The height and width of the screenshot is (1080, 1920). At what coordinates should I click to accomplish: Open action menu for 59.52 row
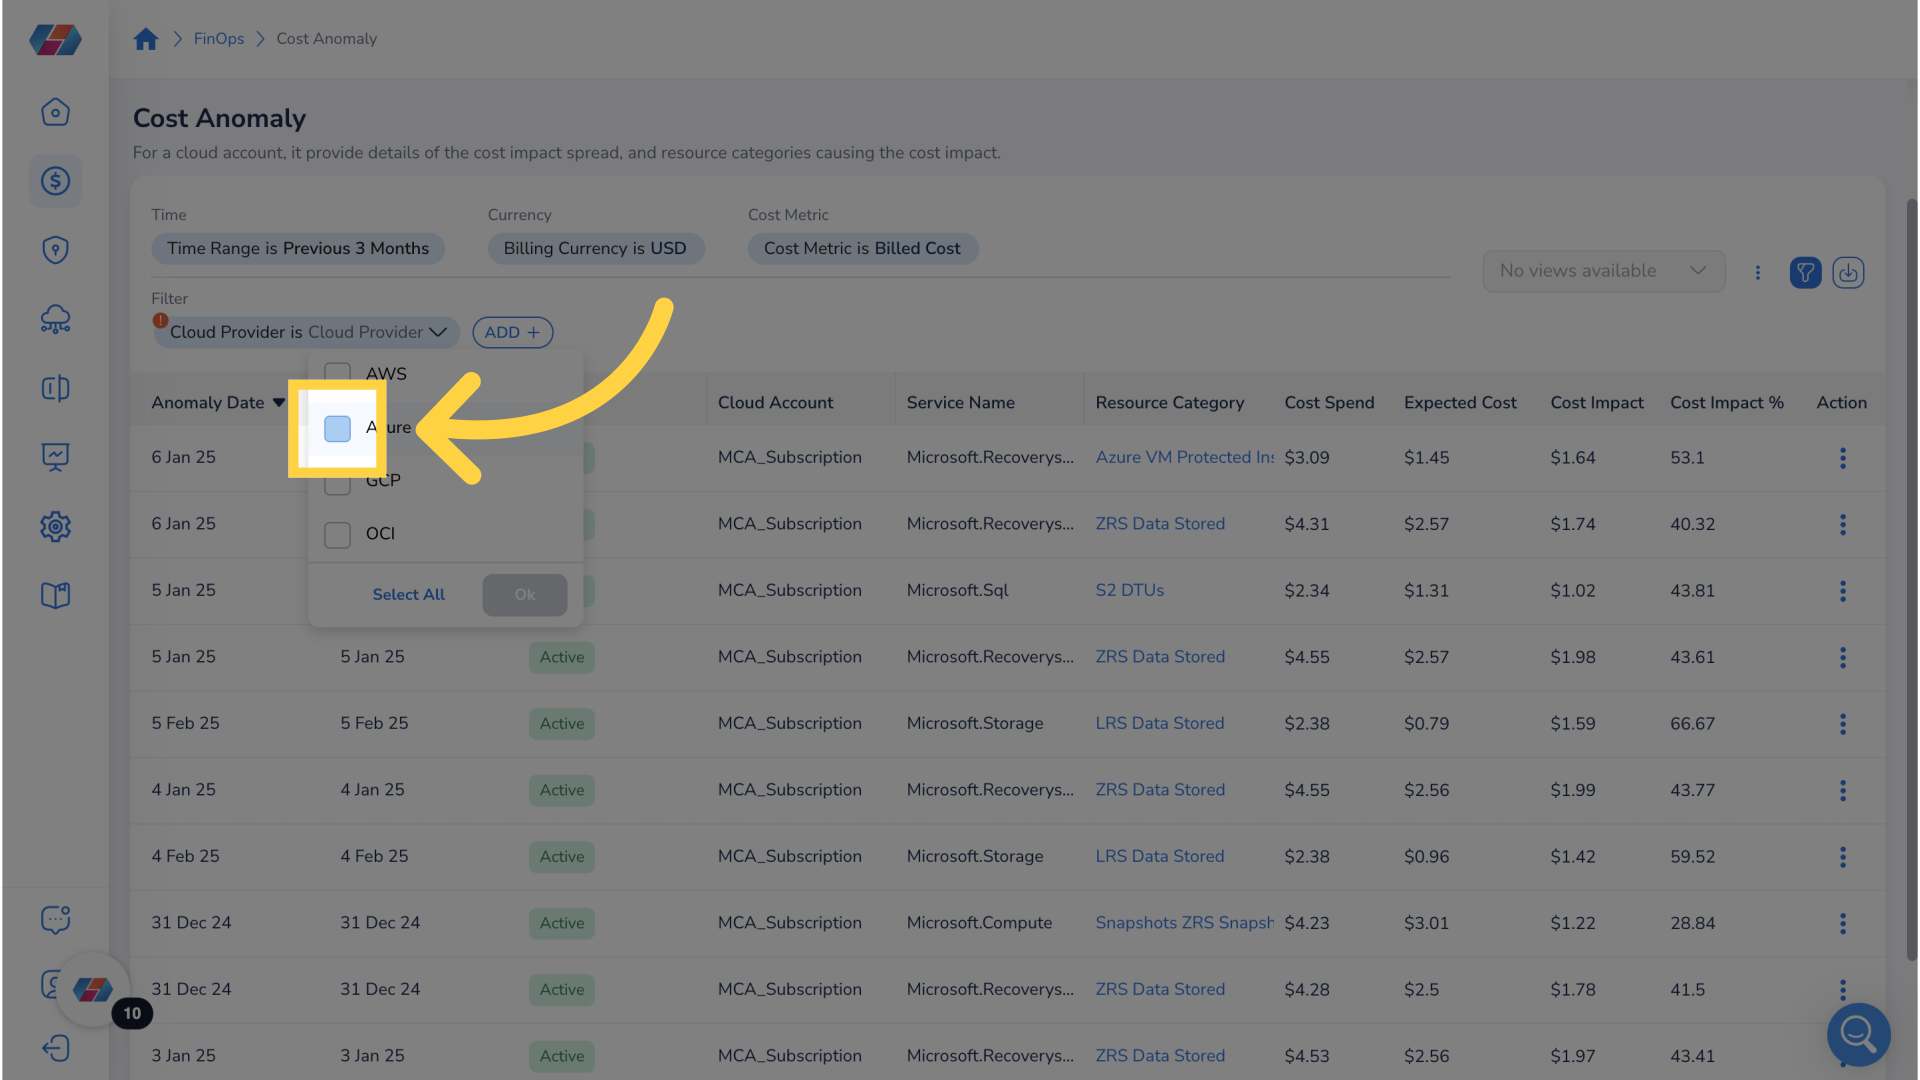coord(1842,857)
